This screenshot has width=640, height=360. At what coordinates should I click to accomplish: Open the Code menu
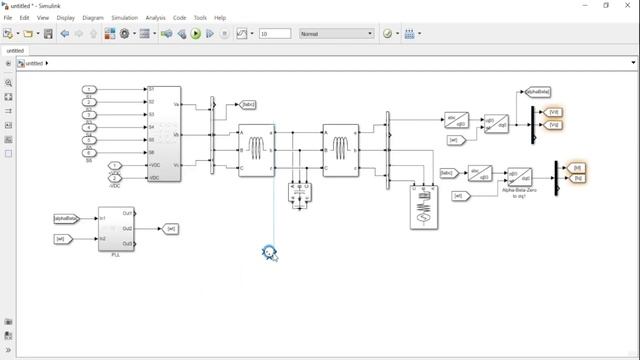(180, 18)
